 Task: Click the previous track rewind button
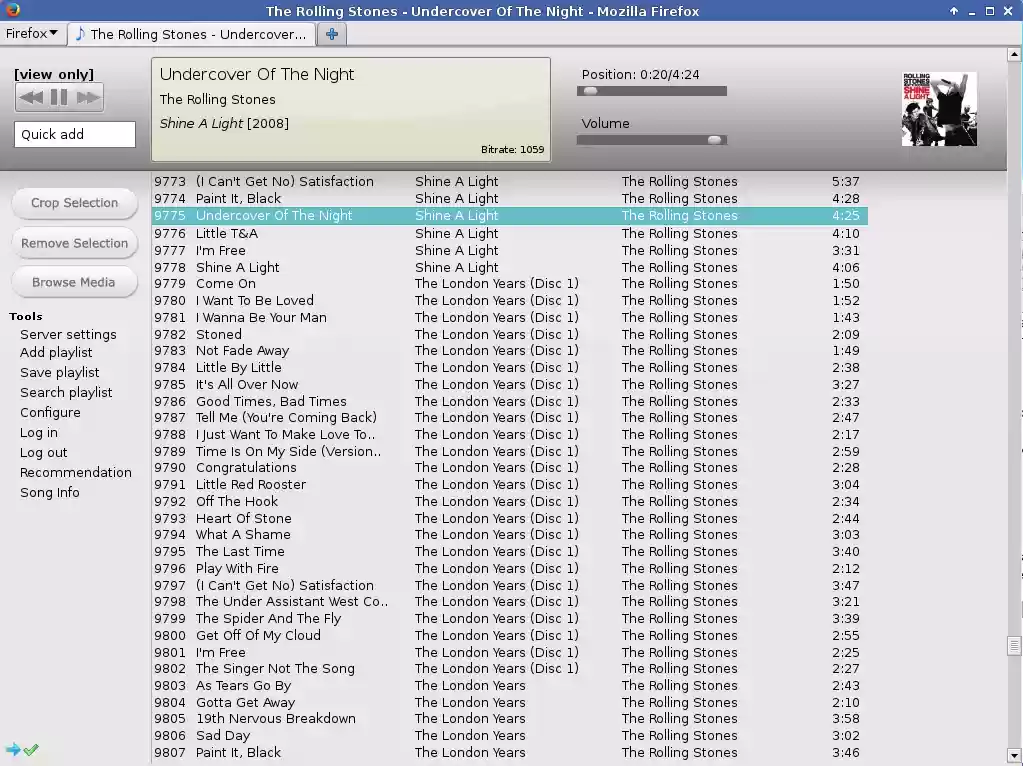click(31, 97)
